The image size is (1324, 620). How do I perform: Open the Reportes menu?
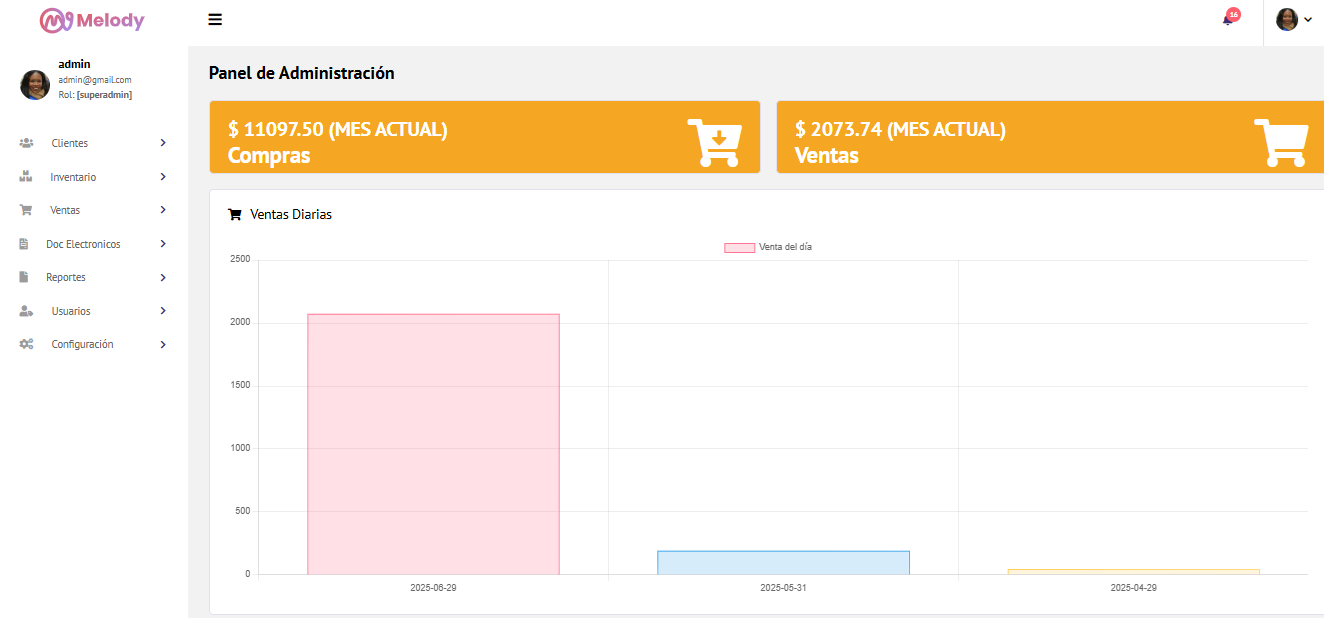coord(94,277)
